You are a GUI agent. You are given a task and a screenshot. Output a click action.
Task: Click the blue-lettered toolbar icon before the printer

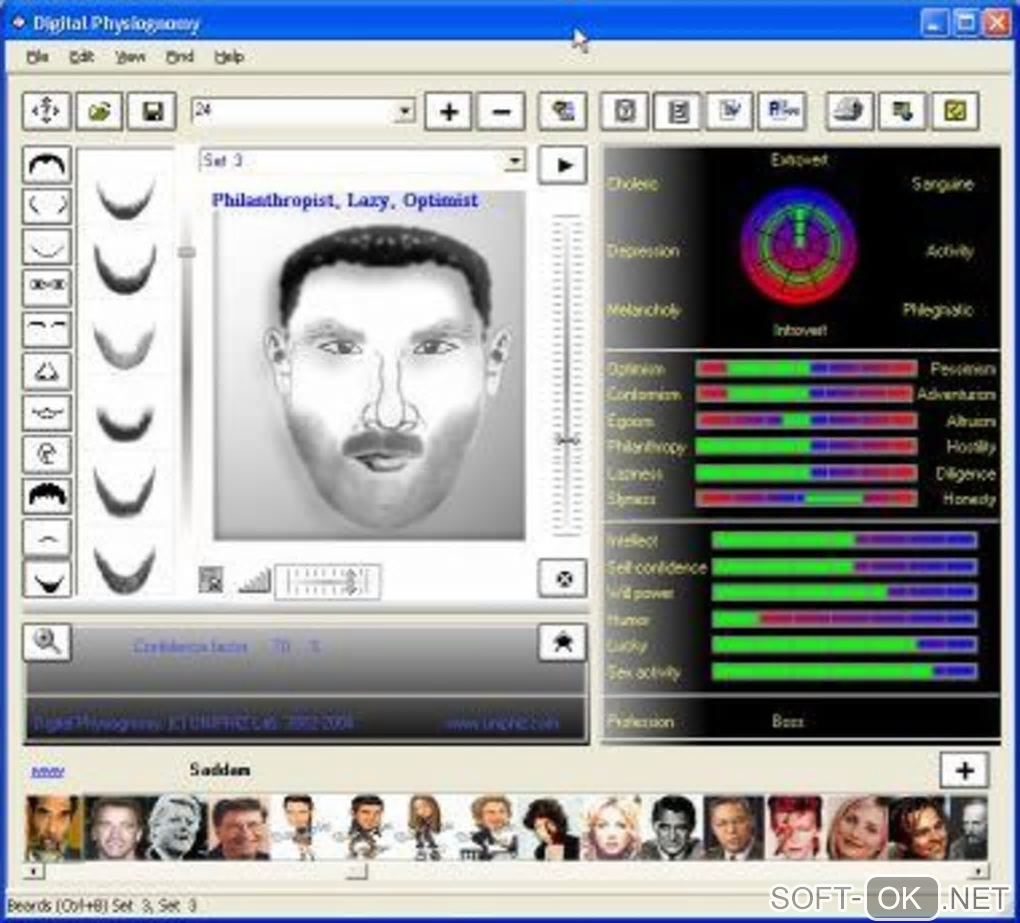(783, 111)
